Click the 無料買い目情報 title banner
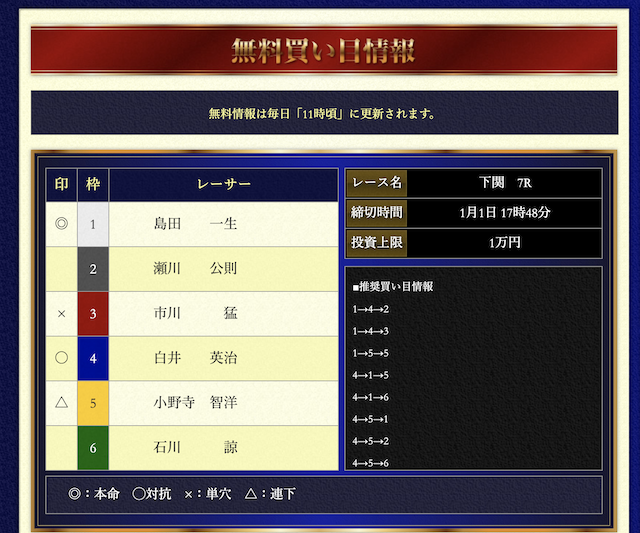The height and width of the screenshot is (533, 640). coord(324,51)
